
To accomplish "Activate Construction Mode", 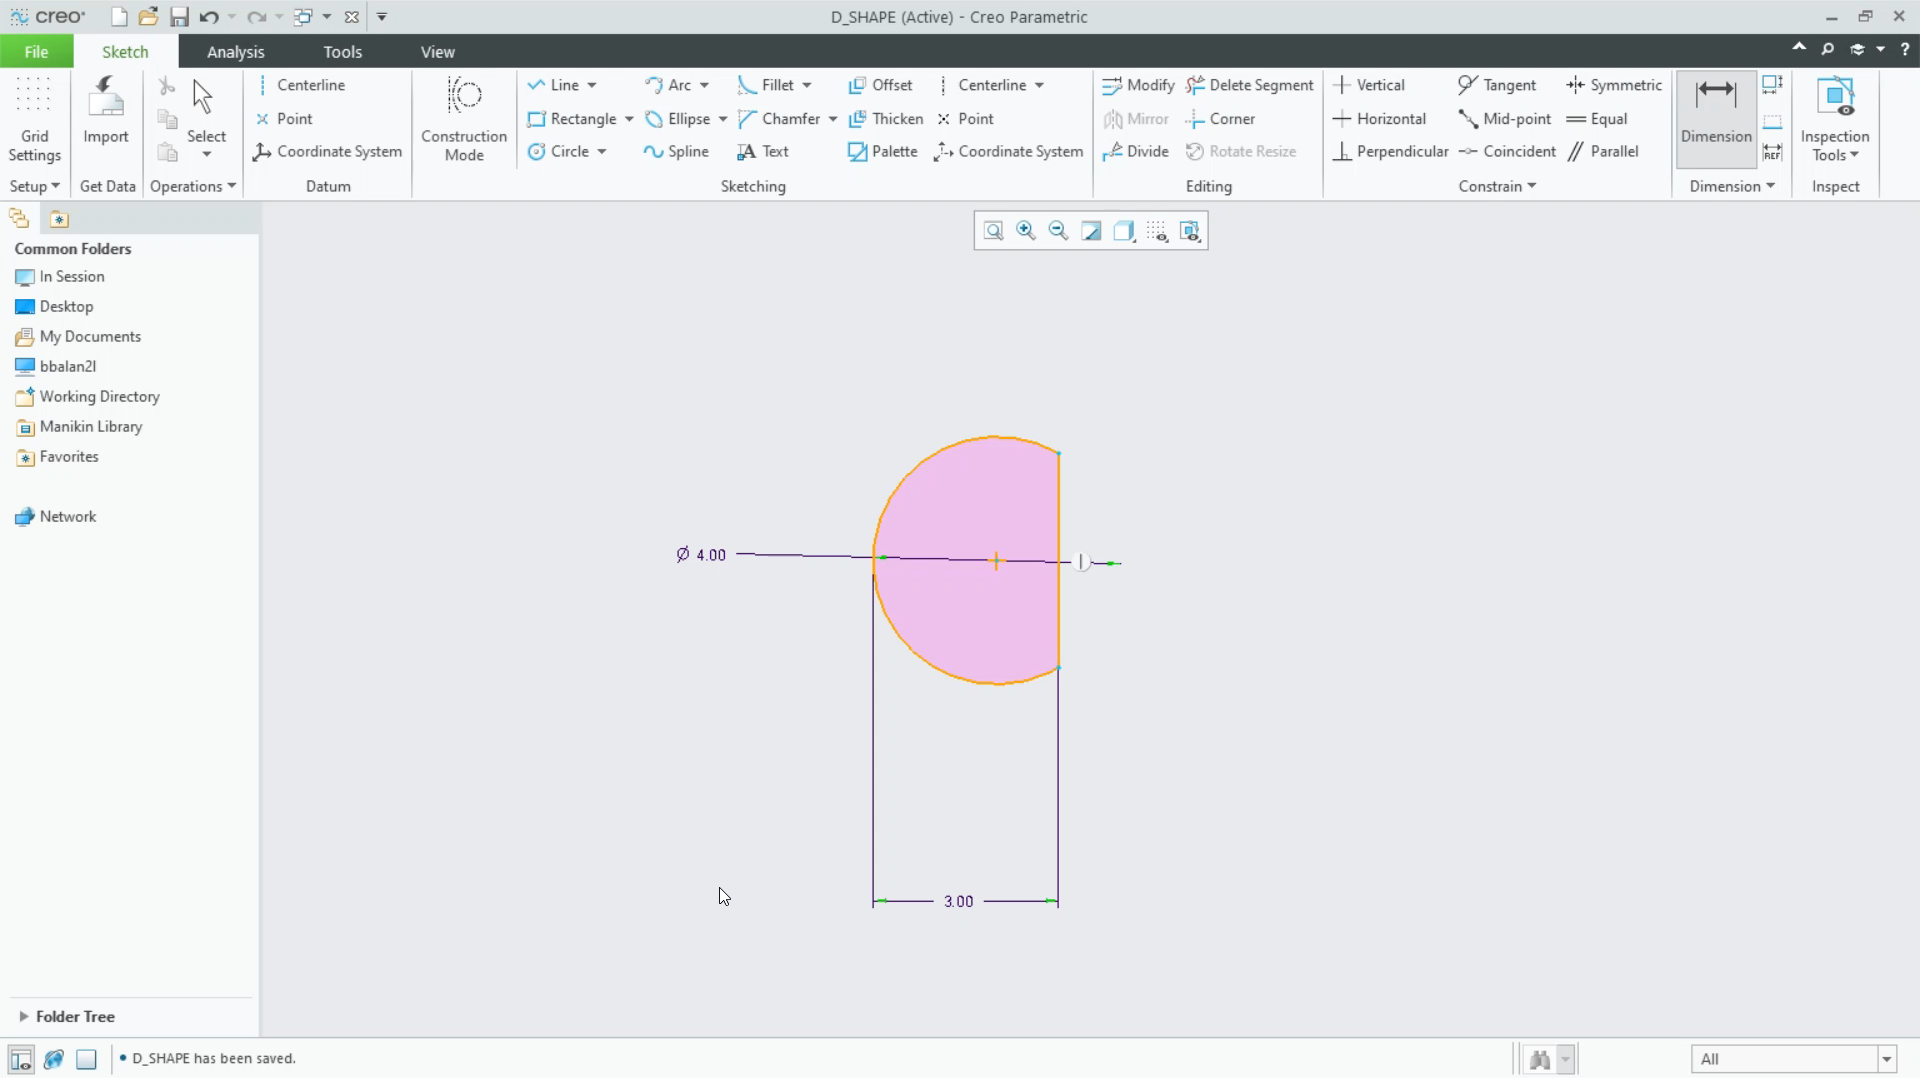I will 464,119.
